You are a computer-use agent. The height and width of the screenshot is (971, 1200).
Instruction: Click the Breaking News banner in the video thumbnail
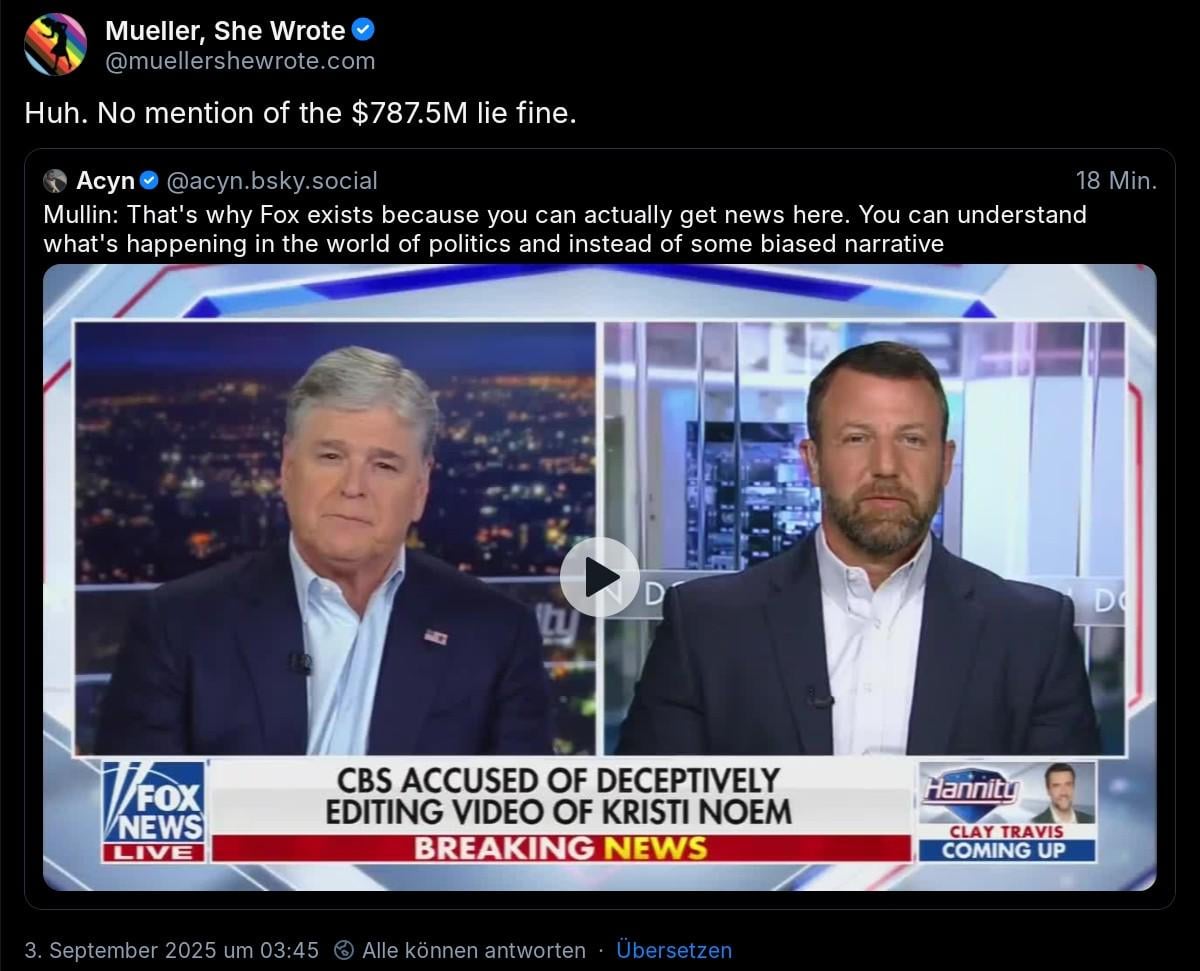[561, 848]
